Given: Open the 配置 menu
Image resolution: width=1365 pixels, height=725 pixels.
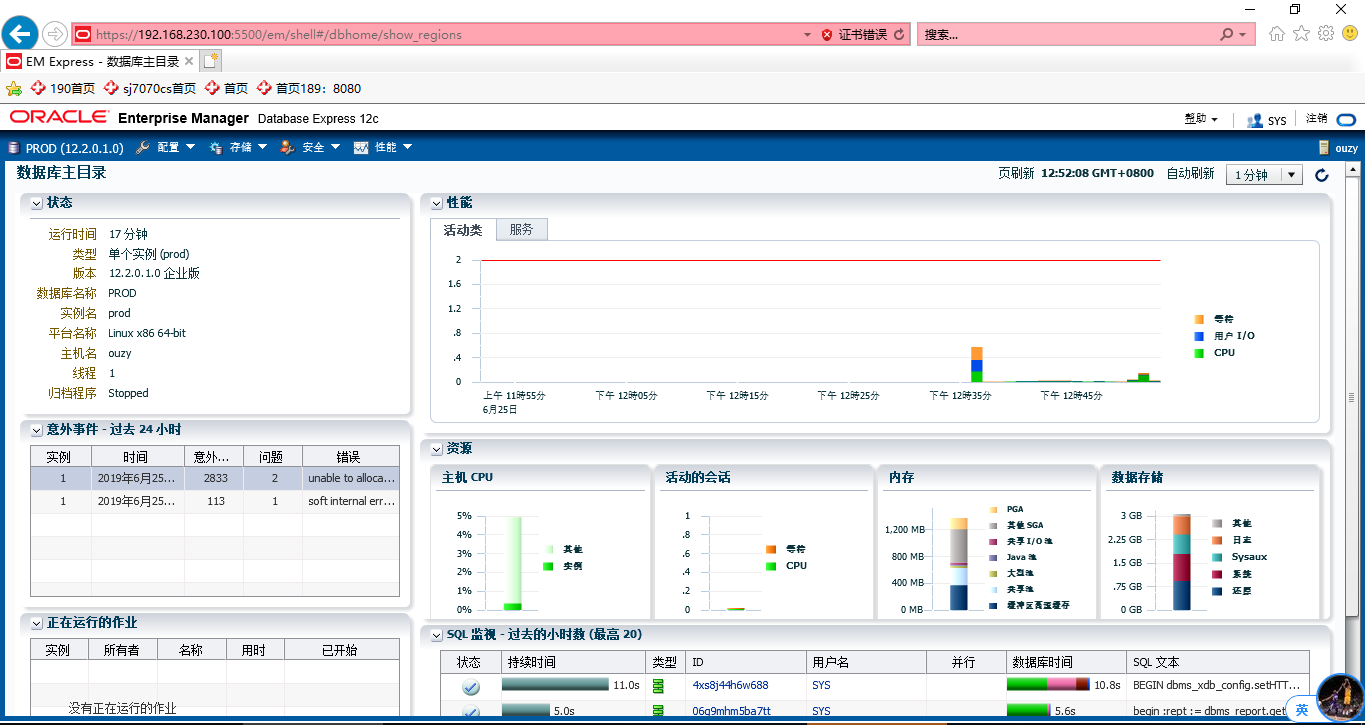Looking at the screenshot, I should (x=166, y=148).
